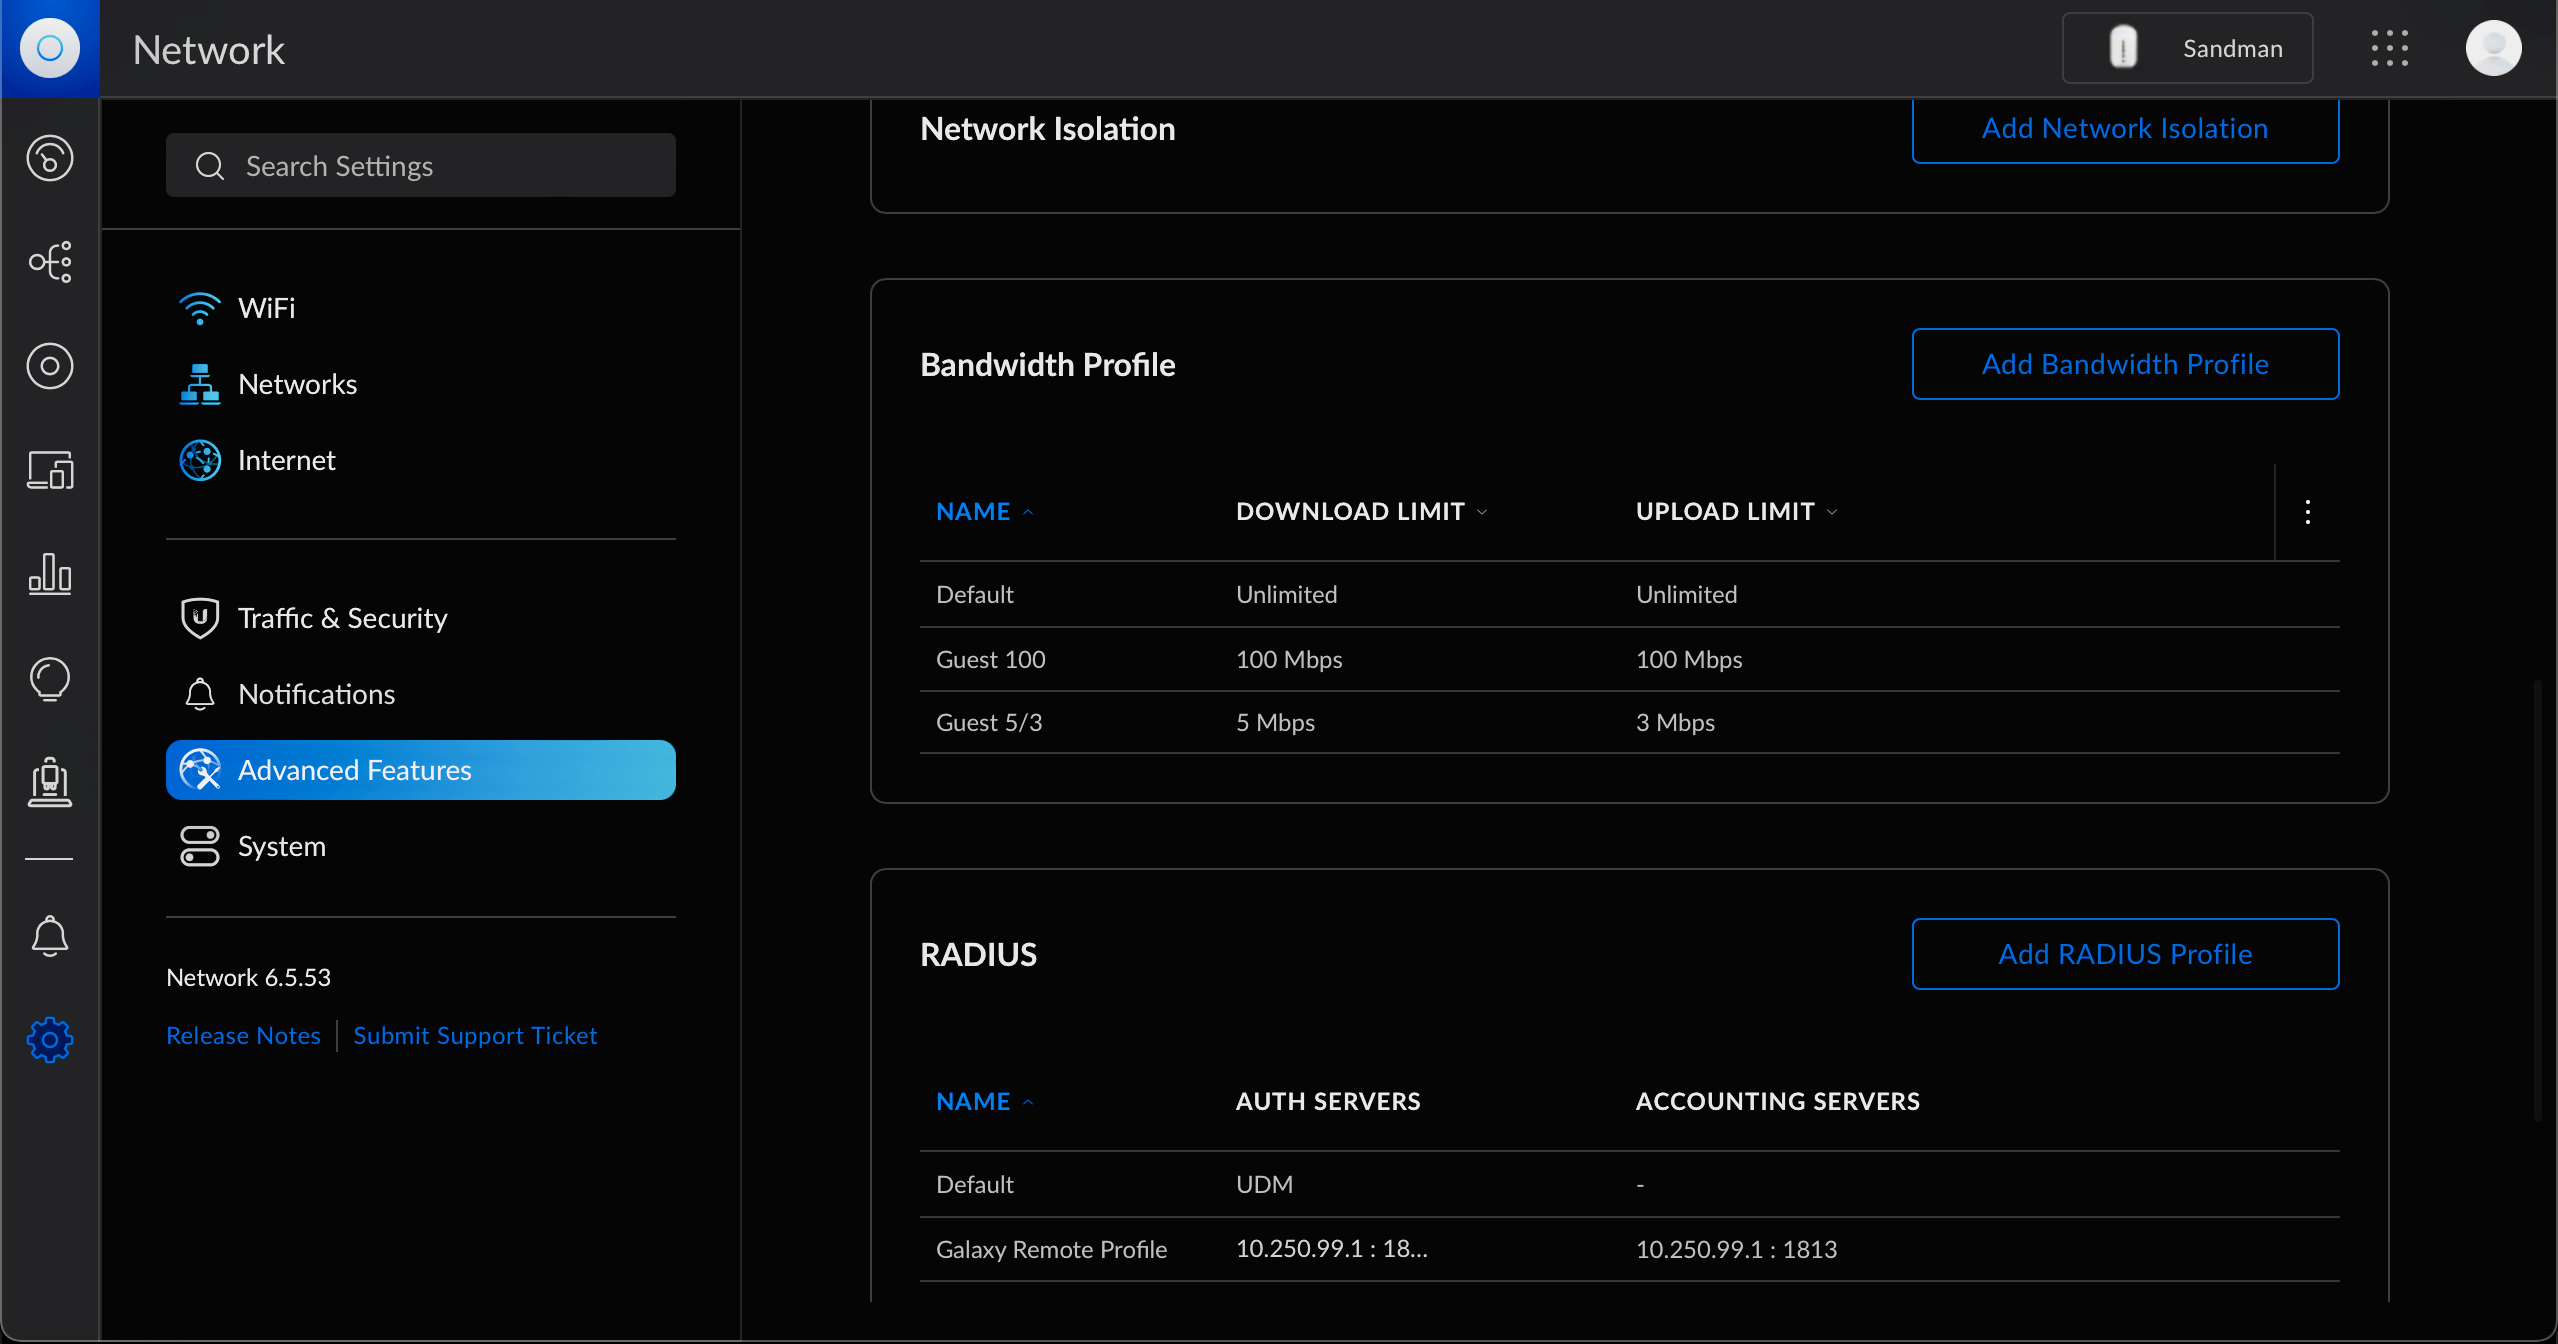The height and width of the screenshot is (1344, 2558).
Task: Open the UniFi Devices icon
Action: click(x=50, y=366)
